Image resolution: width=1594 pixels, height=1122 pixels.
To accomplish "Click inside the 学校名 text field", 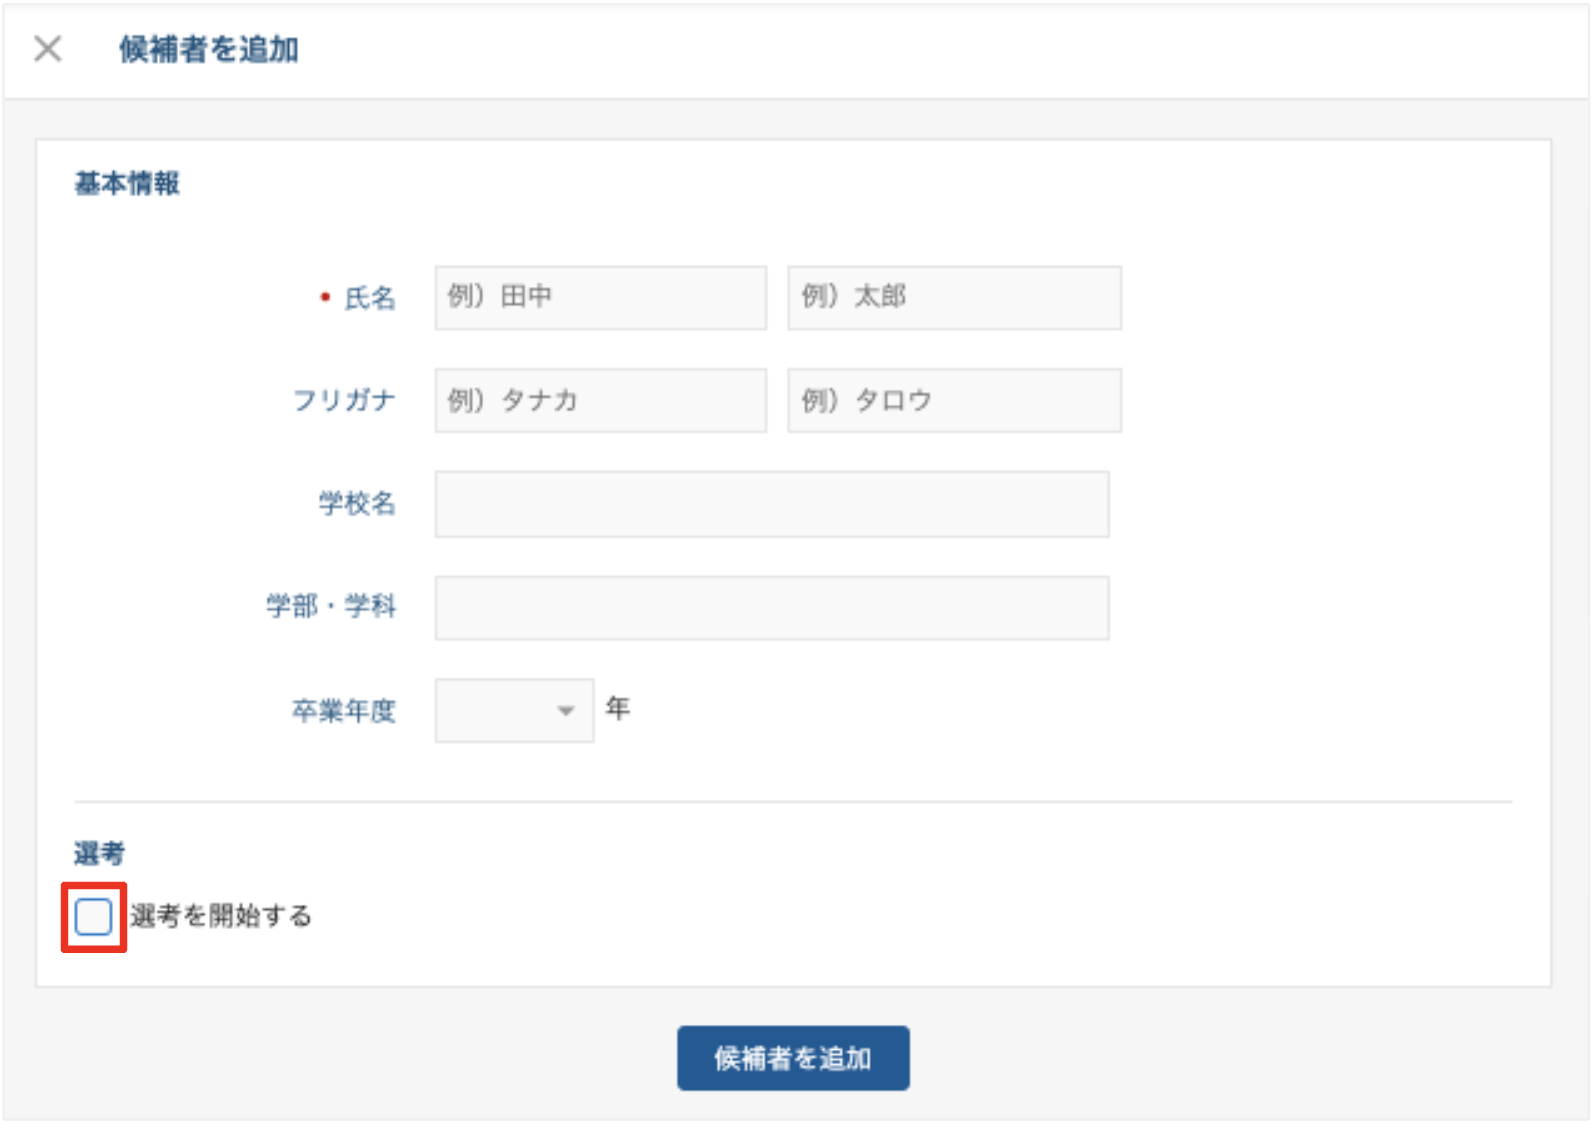I will pyautogui.click(x=771, y=505).
